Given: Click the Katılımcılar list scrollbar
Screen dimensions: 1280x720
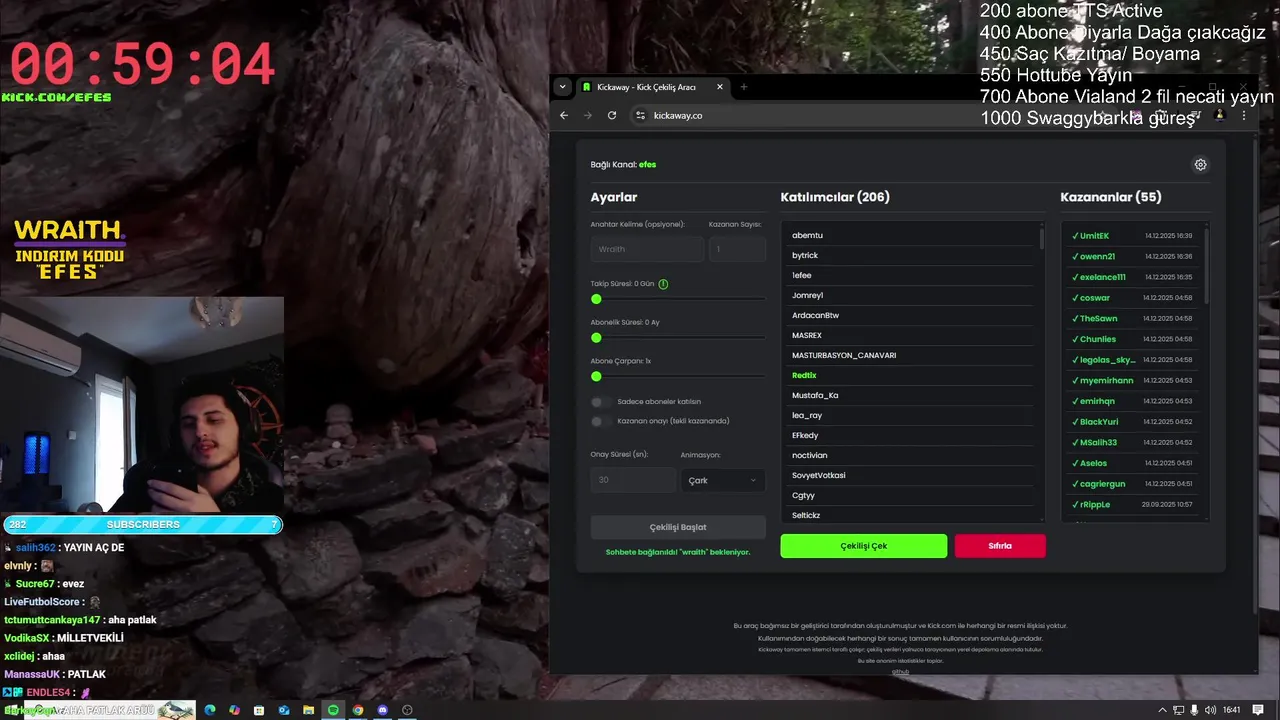Looking at the screenshot, I should 1041,238.
